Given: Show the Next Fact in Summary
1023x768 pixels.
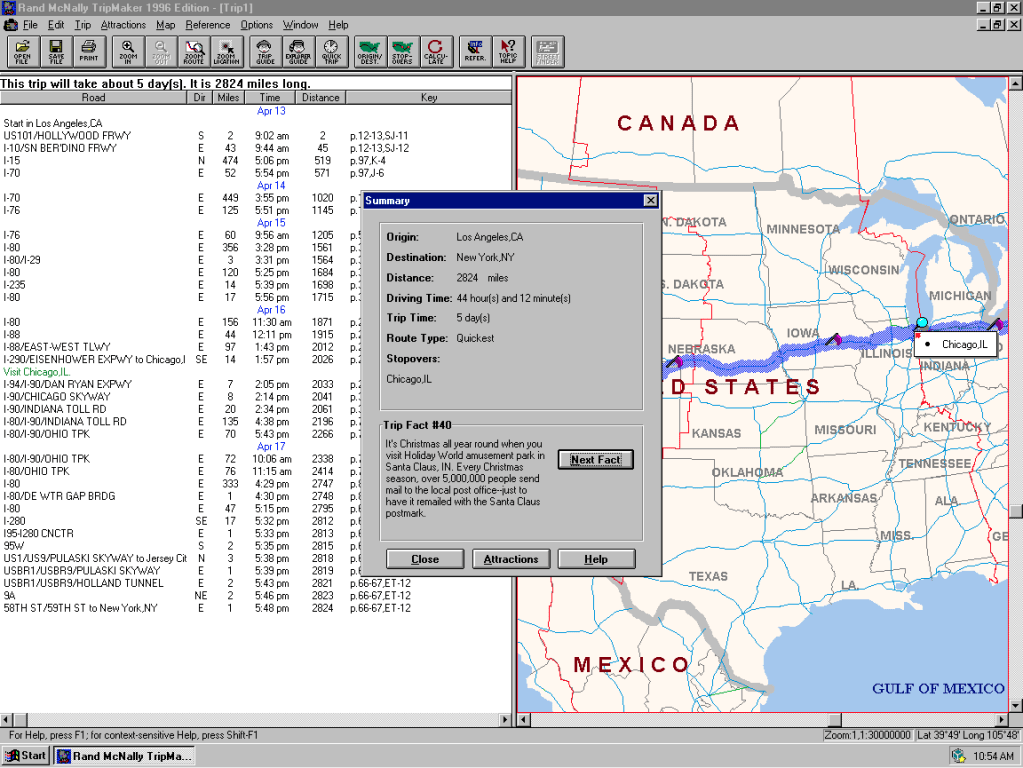Looking at the screenshot, I should pos(595,460).
